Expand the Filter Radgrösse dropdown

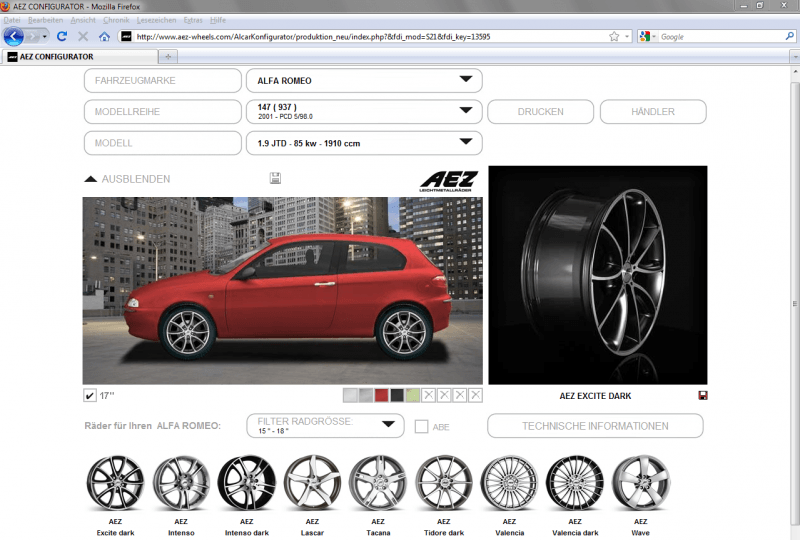pyautogui.click(x=325, y=426)
